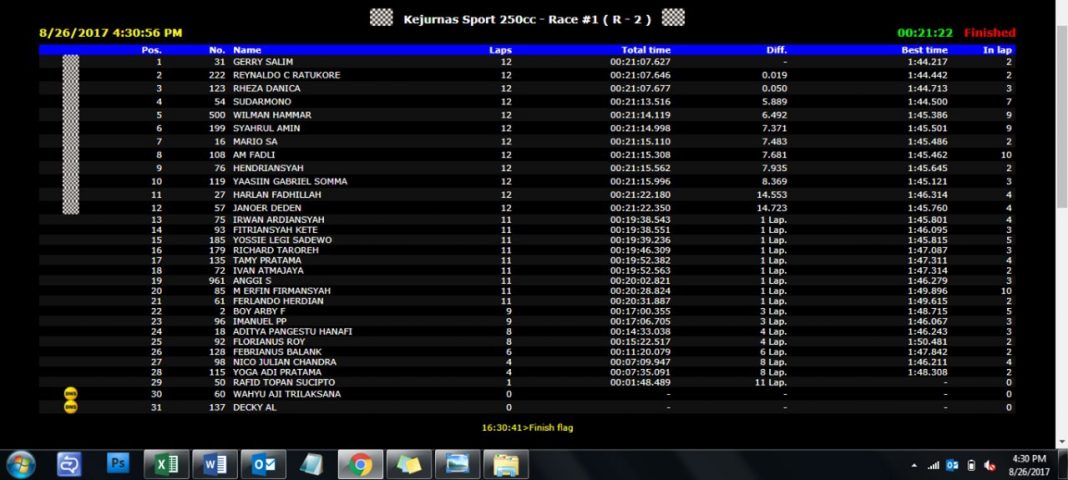Viewport: 1068px width, 480px height.
Task: Open Photoshop from the taskbar
Action: [118, 464]
